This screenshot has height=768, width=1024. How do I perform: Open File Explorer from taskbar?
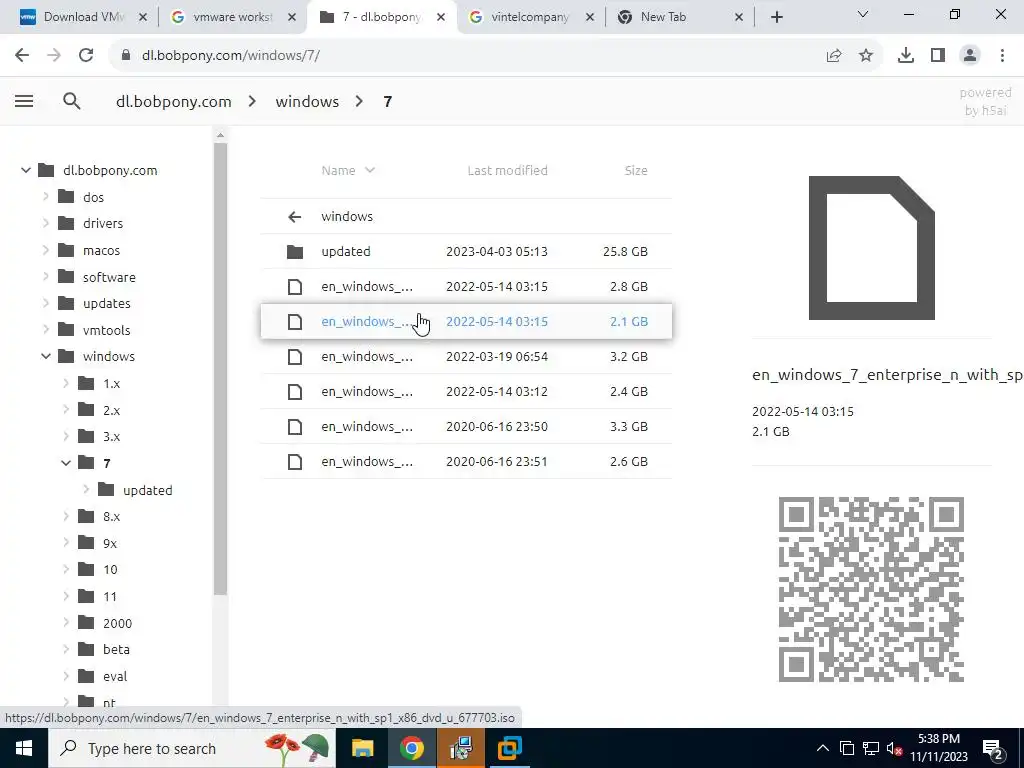(362, 748)
